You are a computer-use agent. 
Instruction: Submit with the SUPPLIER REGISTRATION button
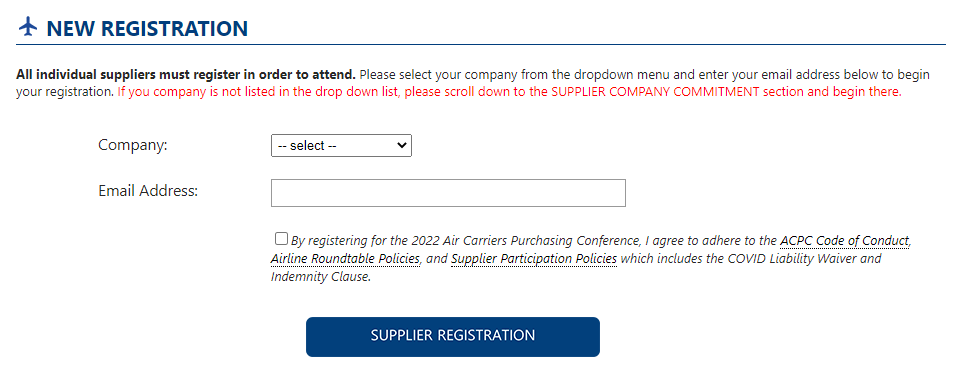pos(453,337)
